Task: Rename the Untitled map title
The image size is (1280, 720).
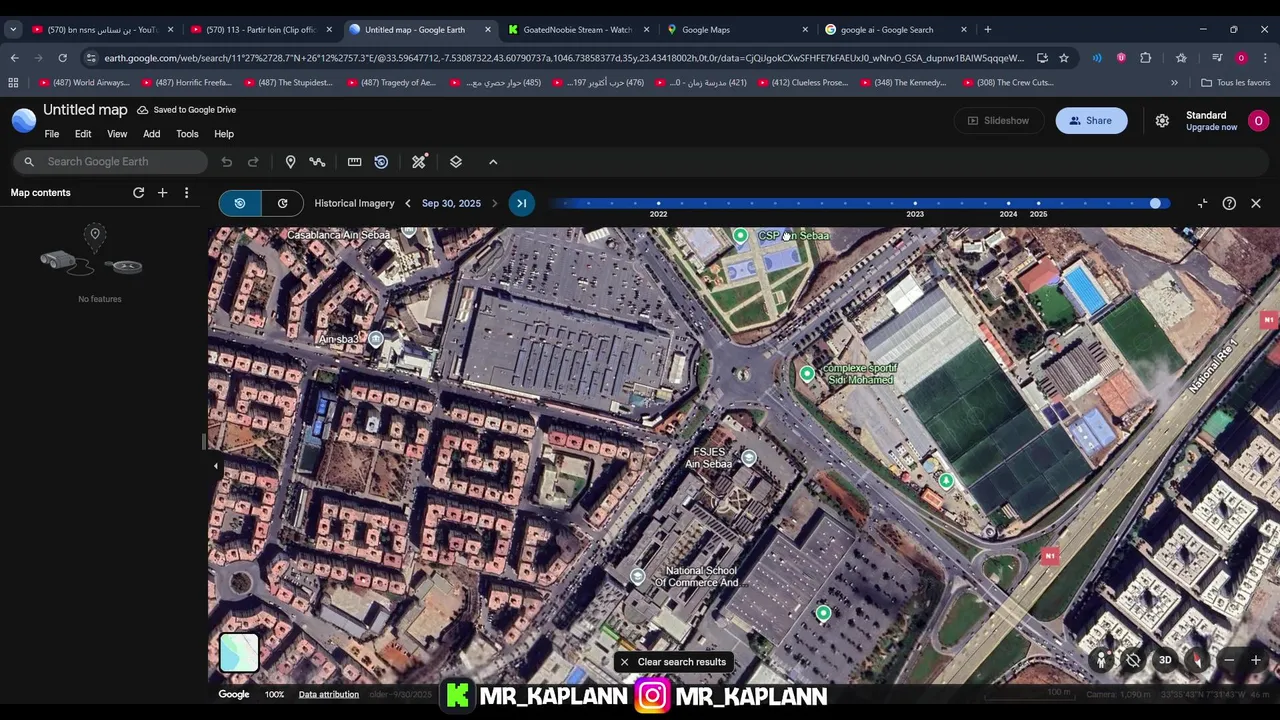Action: pos(85,110)
